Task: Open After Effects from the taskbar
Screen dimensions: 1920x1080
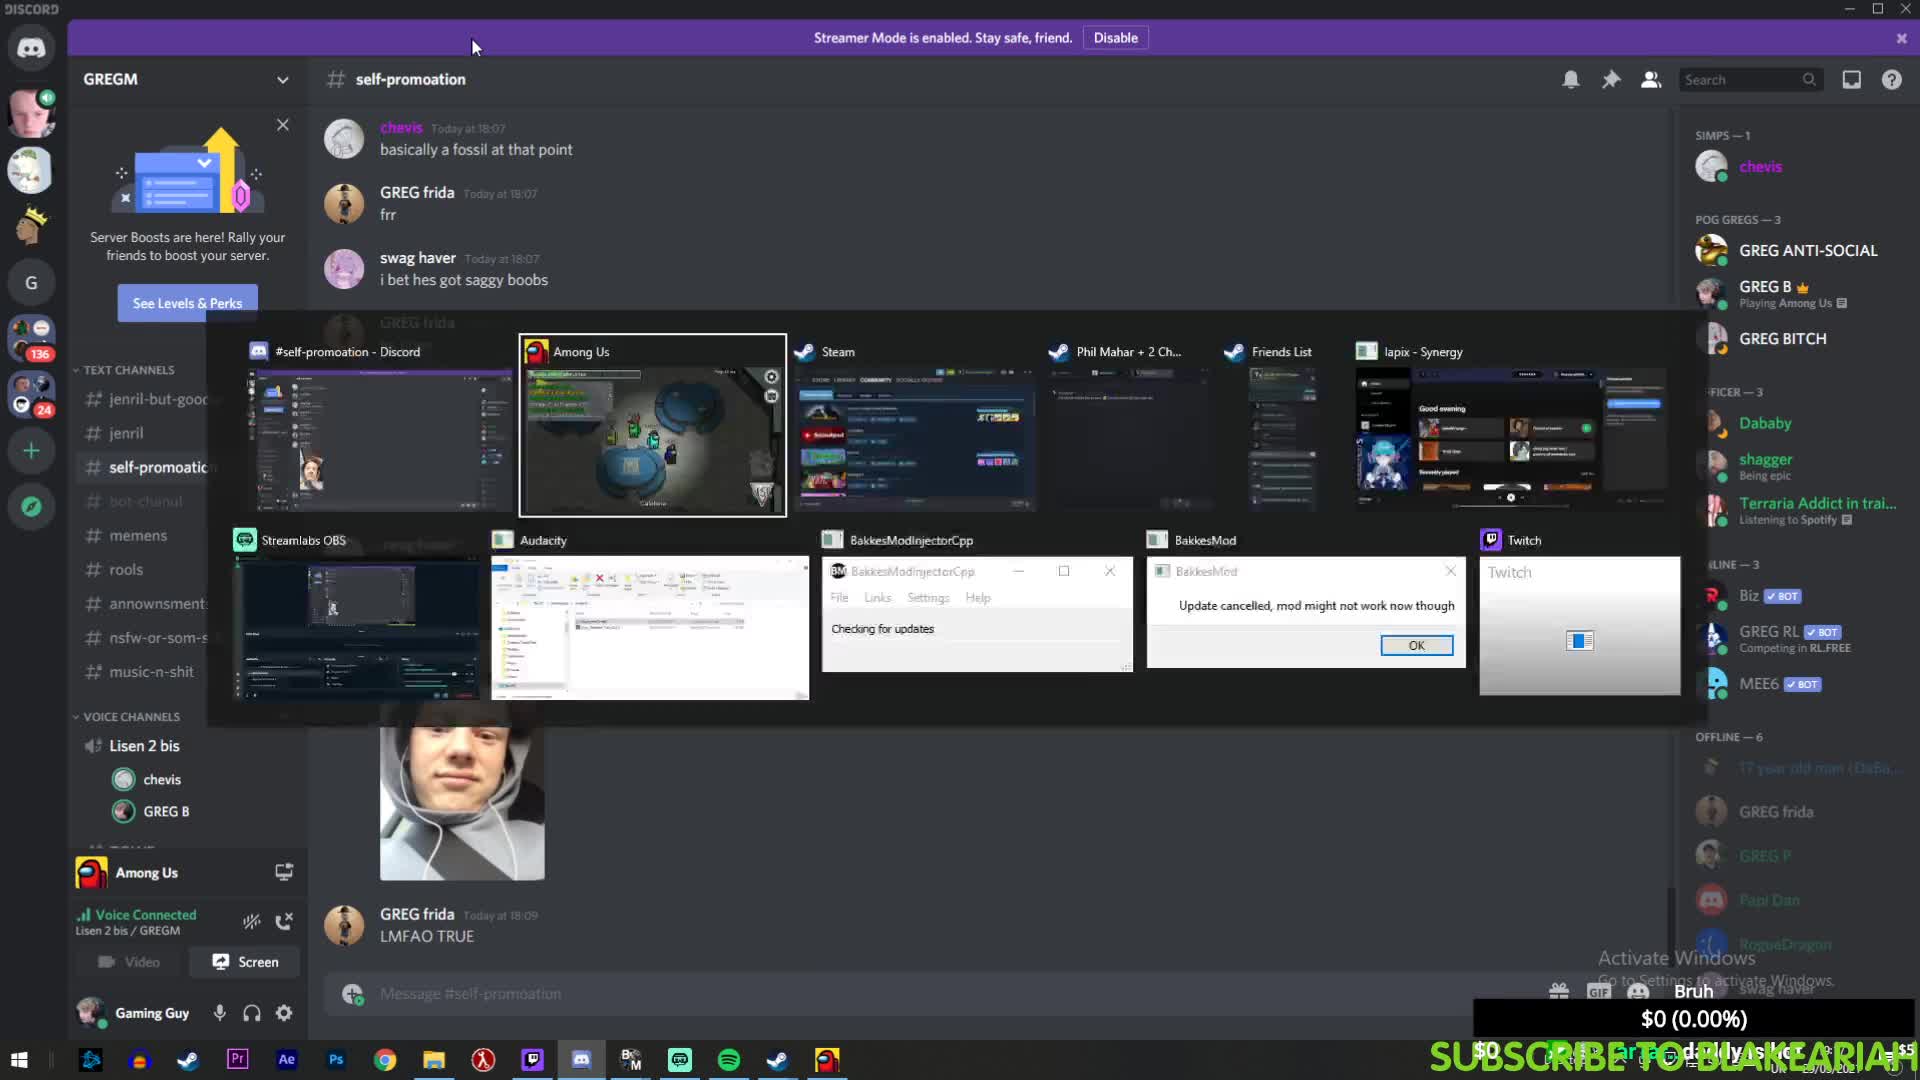Action: (287, 1060)
